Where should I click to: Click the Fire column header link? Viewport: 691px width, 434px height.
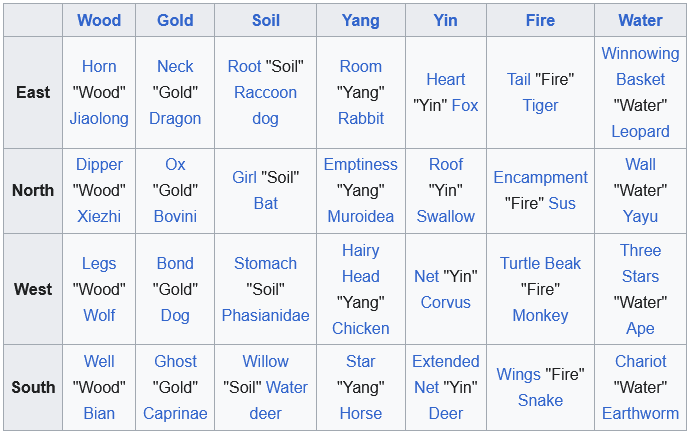(x=540, y=20)
